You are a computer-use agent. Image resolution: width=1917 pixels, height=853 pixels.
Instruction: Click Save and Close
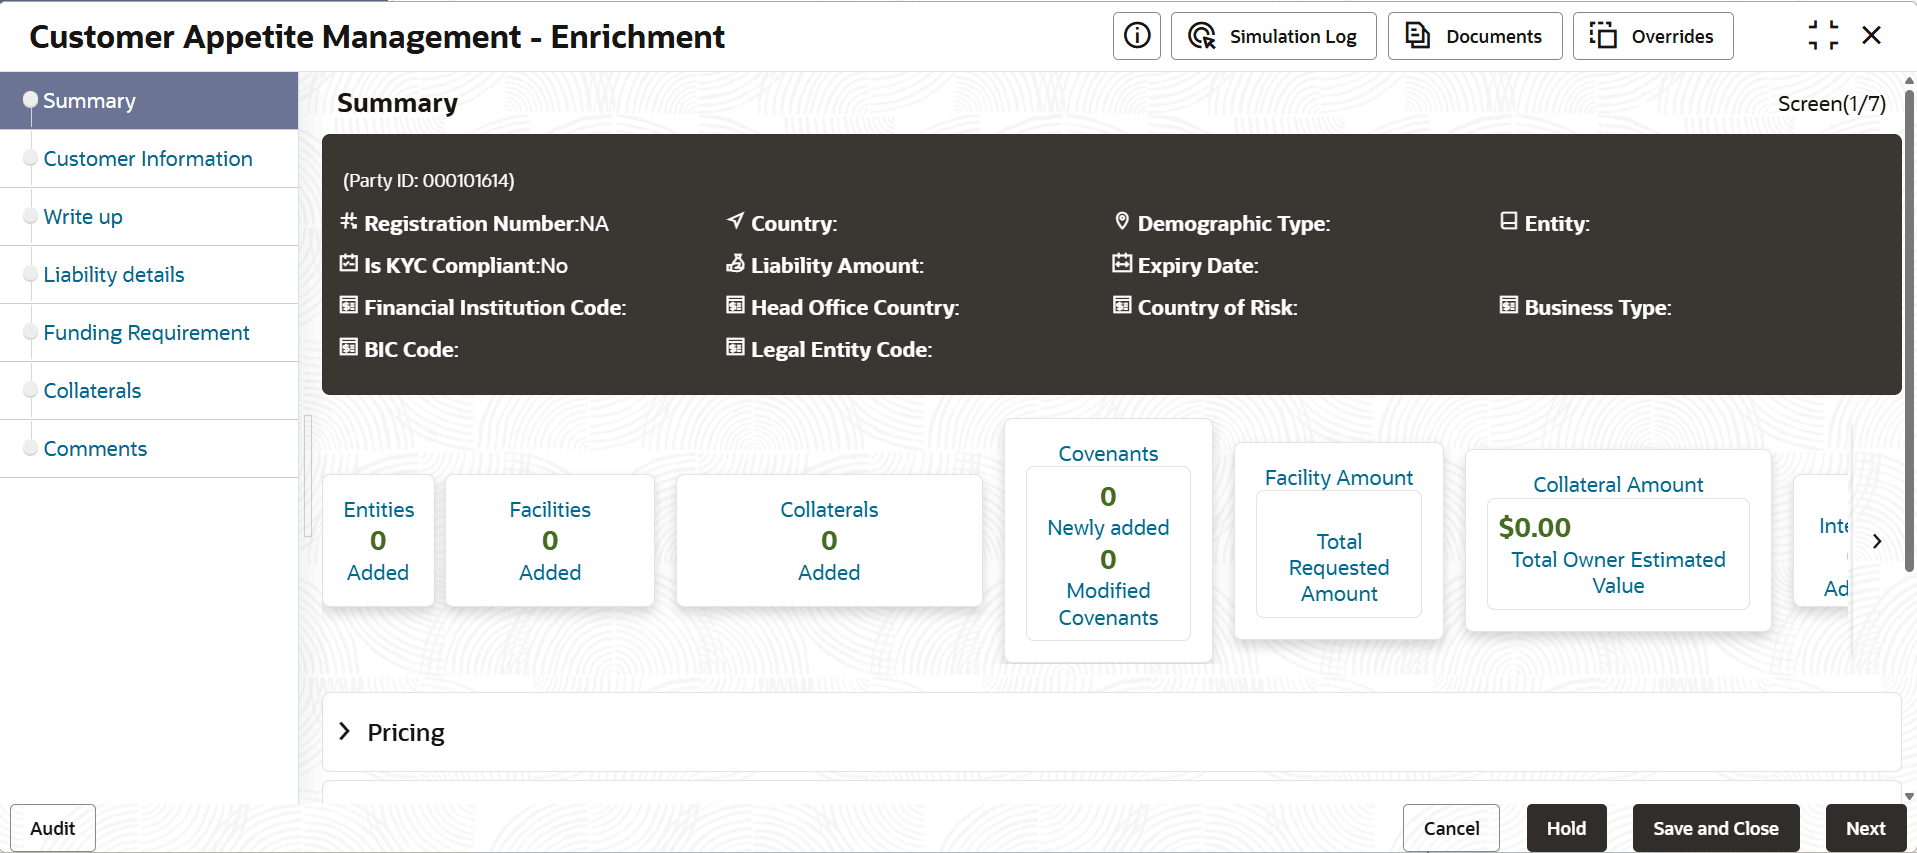tap(1716, 828)
